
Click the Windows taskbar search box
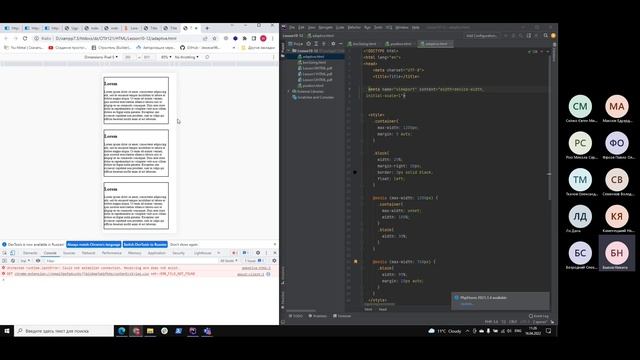click(64, 331)
